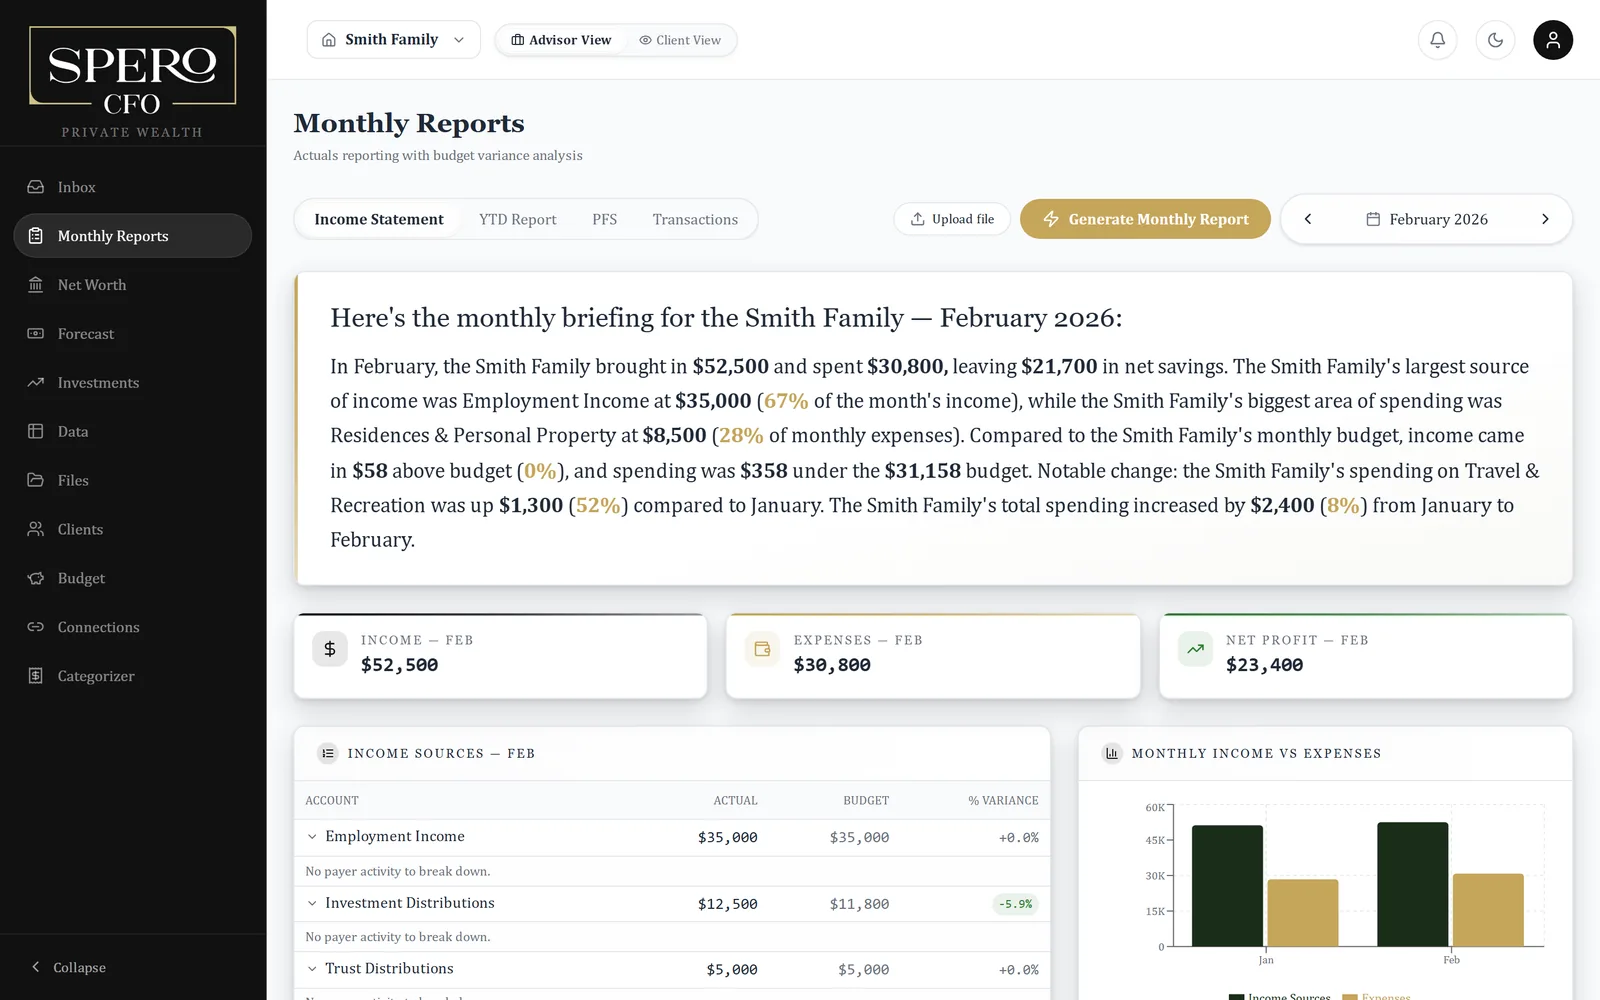The height and width of the screenshot is (1000, 1600).
Task: Open the Budget piggy bank icon
Action: 36,578
